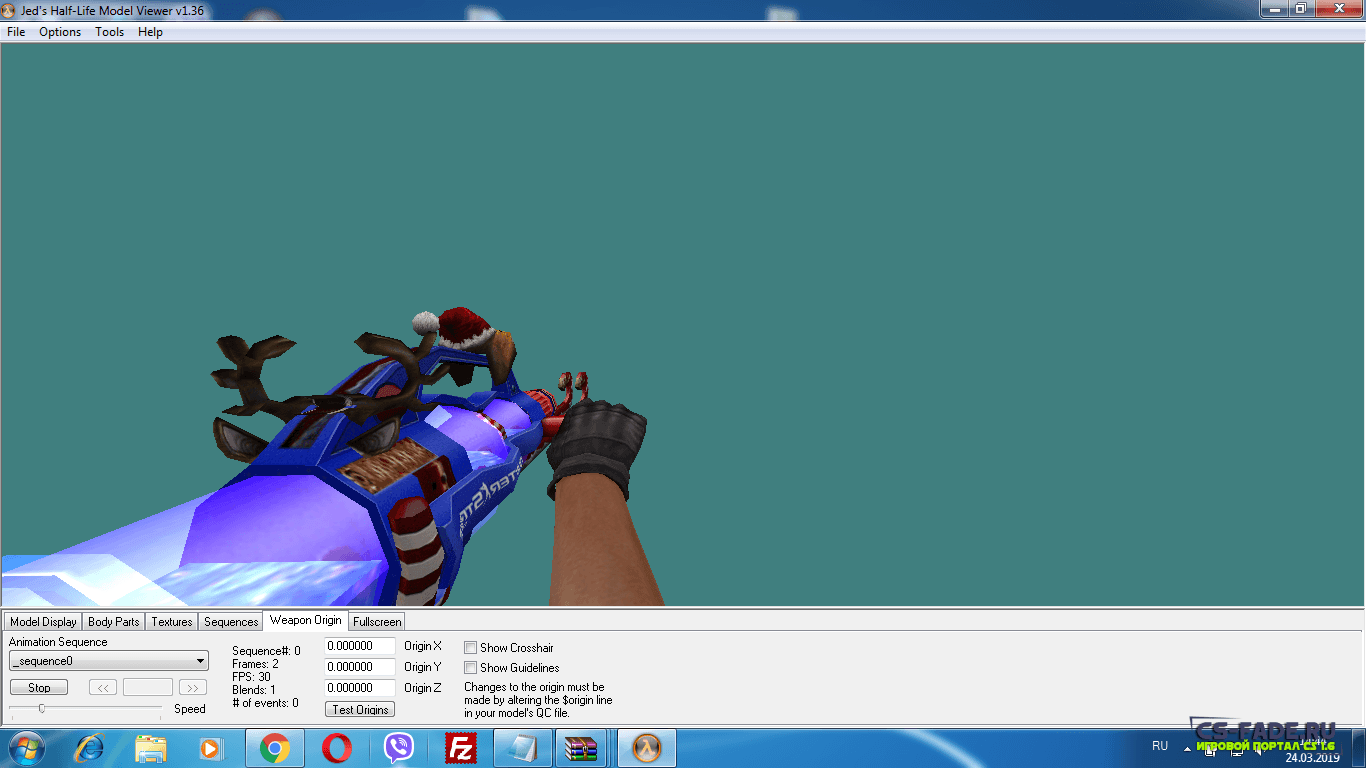1366x768 pixels.
Task: Open the File menu
Action: [x=16, y=32]
